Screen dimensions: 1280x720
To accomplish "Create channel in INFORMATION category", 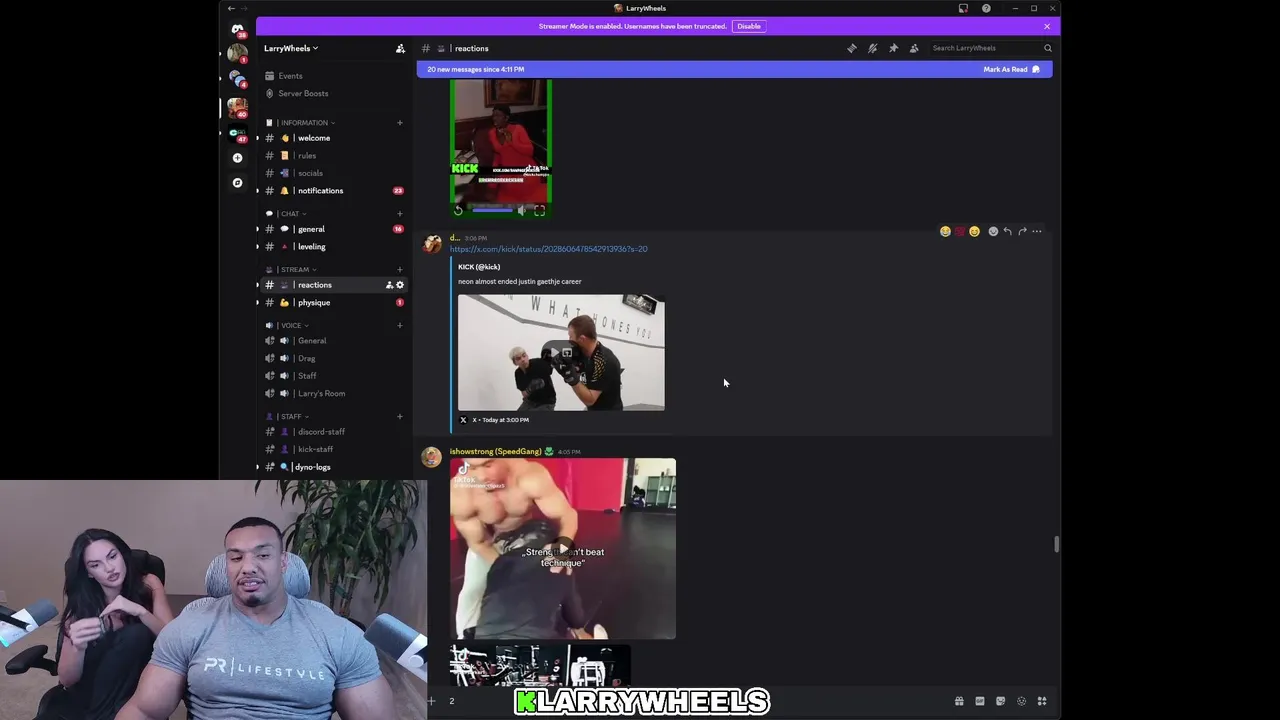I will coord(400,123).
